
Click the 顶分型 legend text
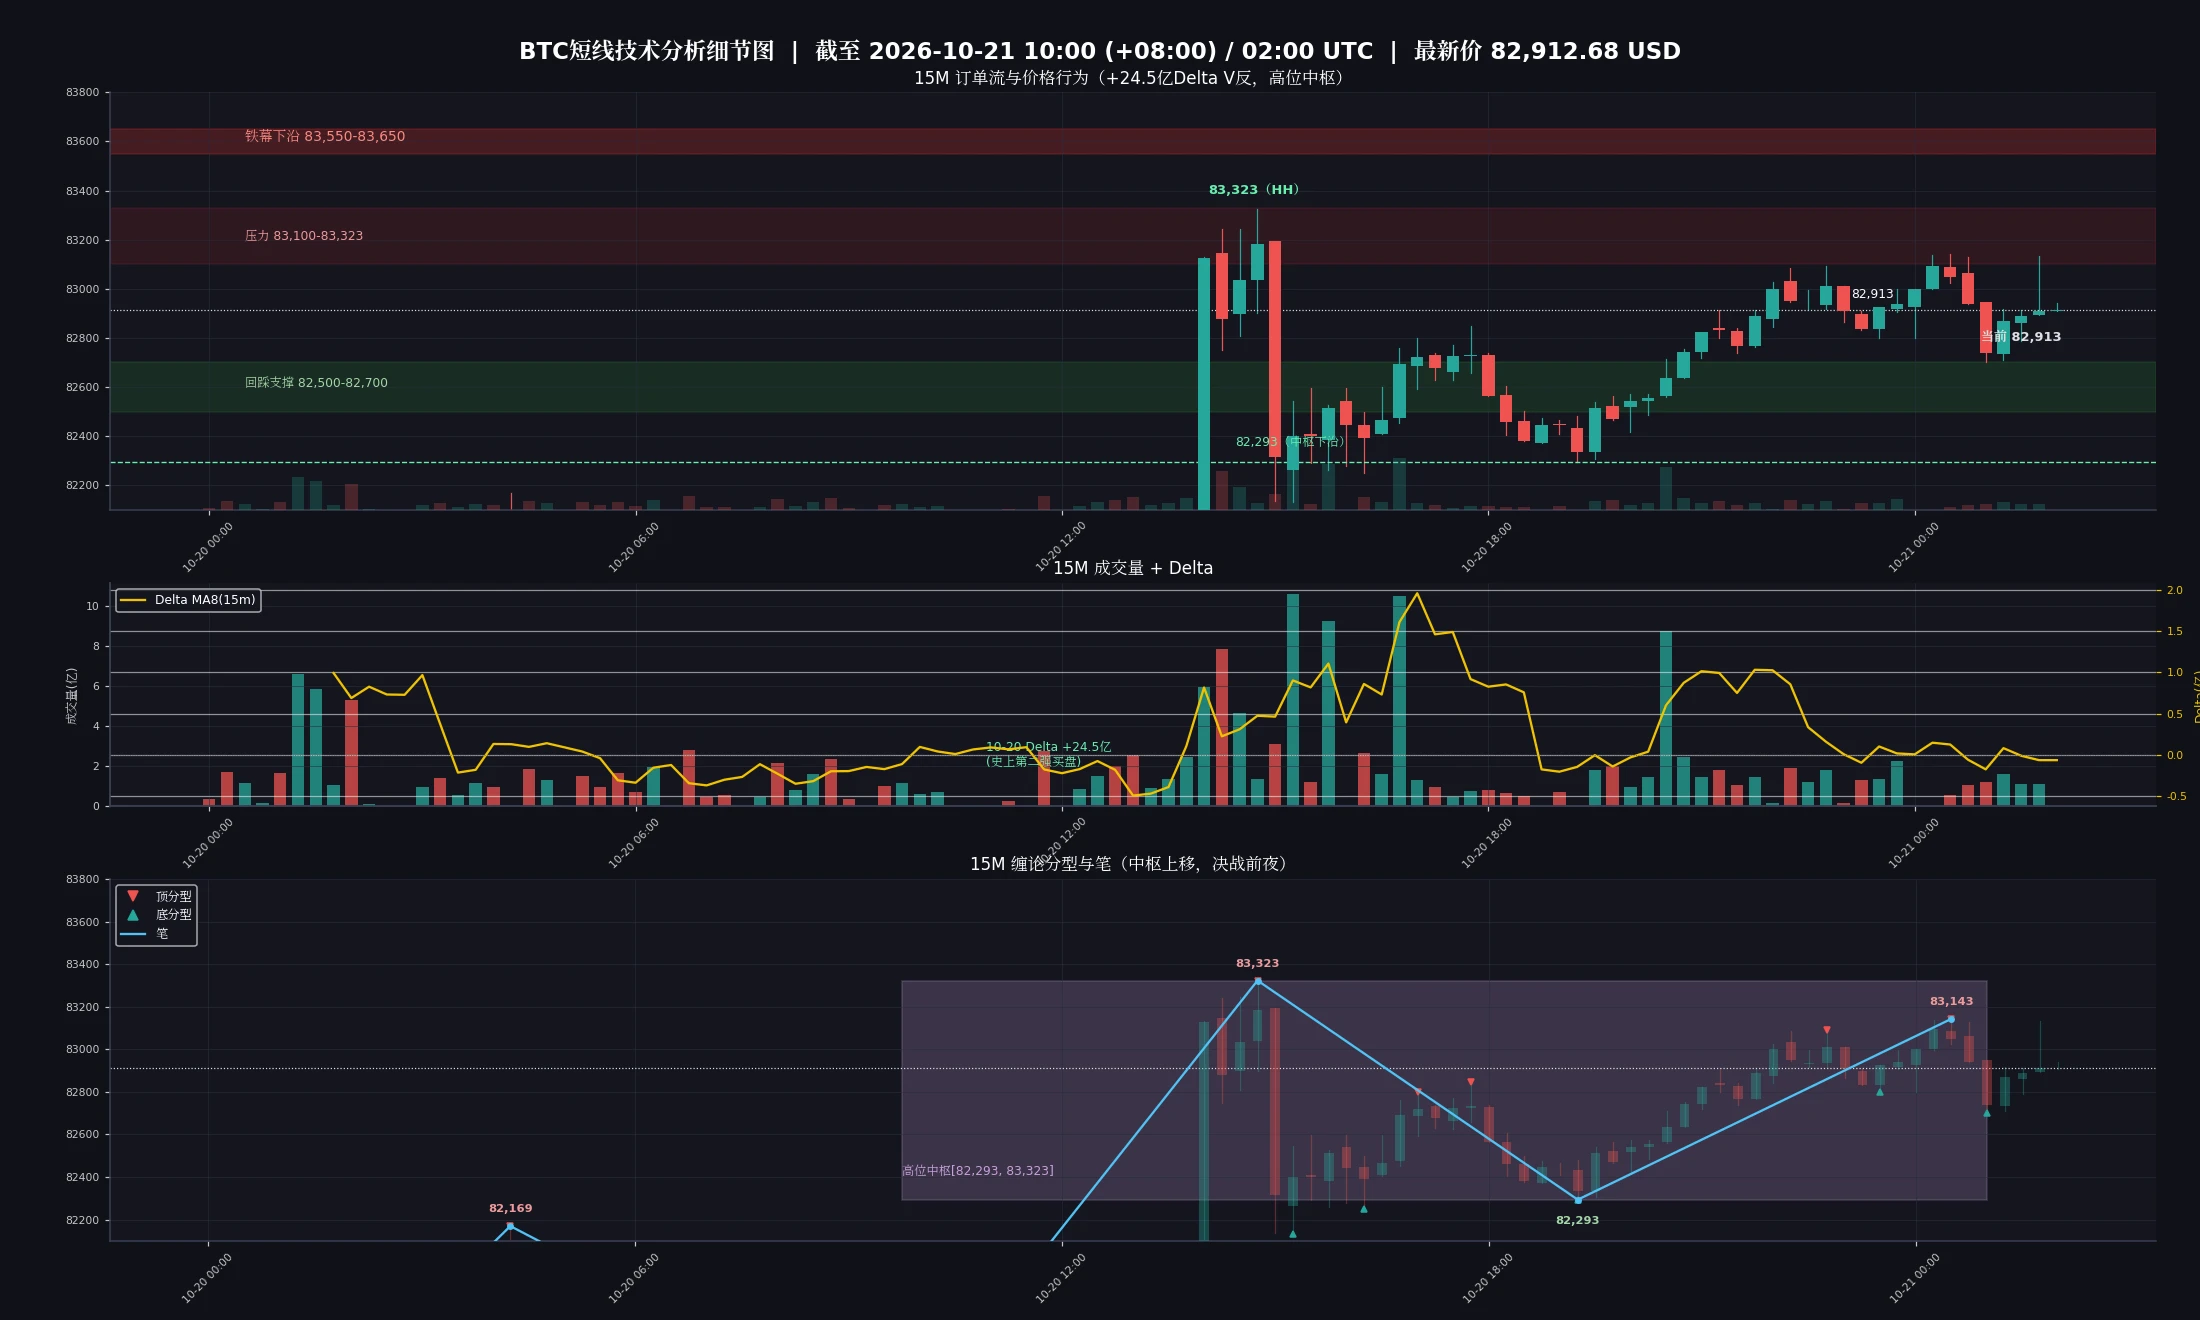(174, 896)
